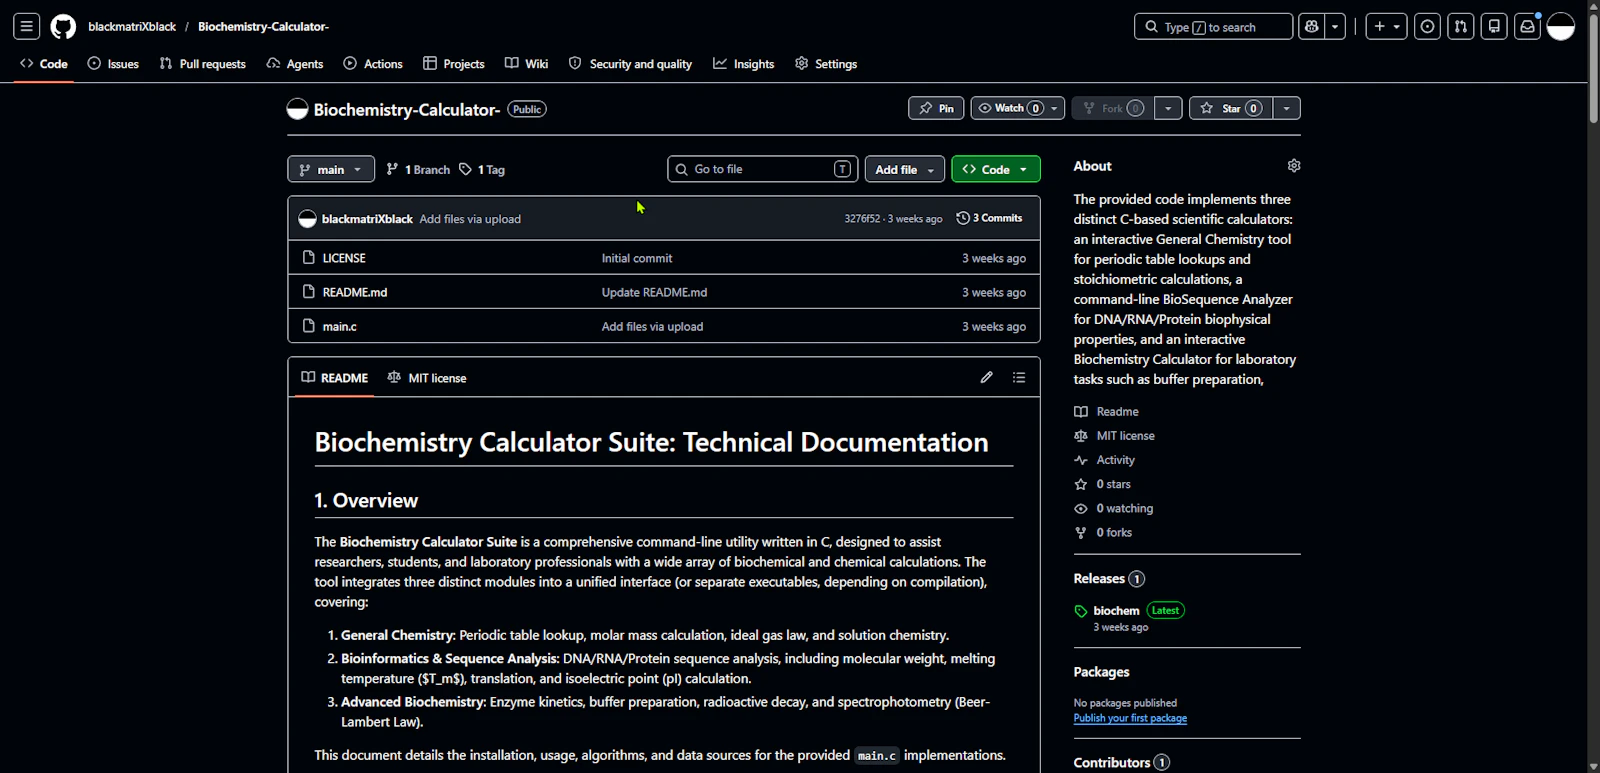Open the green Code clone dropdown
Viewport: 1600px width, 773px height.
point(996,169)
